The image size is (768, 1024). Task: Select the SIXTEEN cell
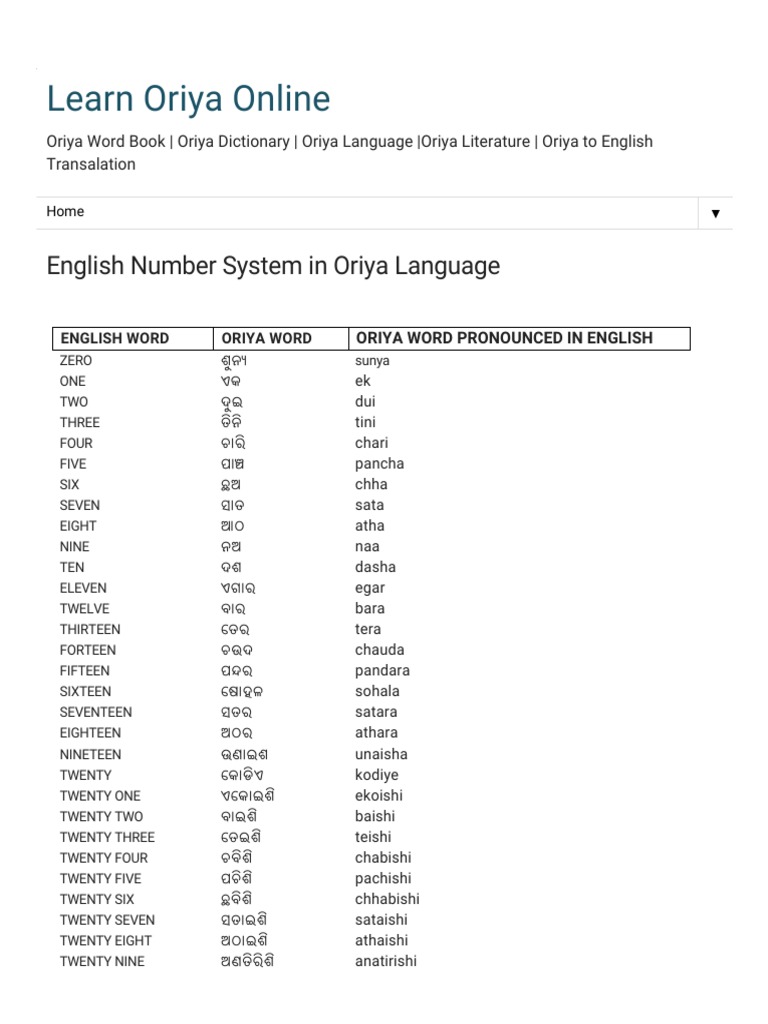click(86, 692)
